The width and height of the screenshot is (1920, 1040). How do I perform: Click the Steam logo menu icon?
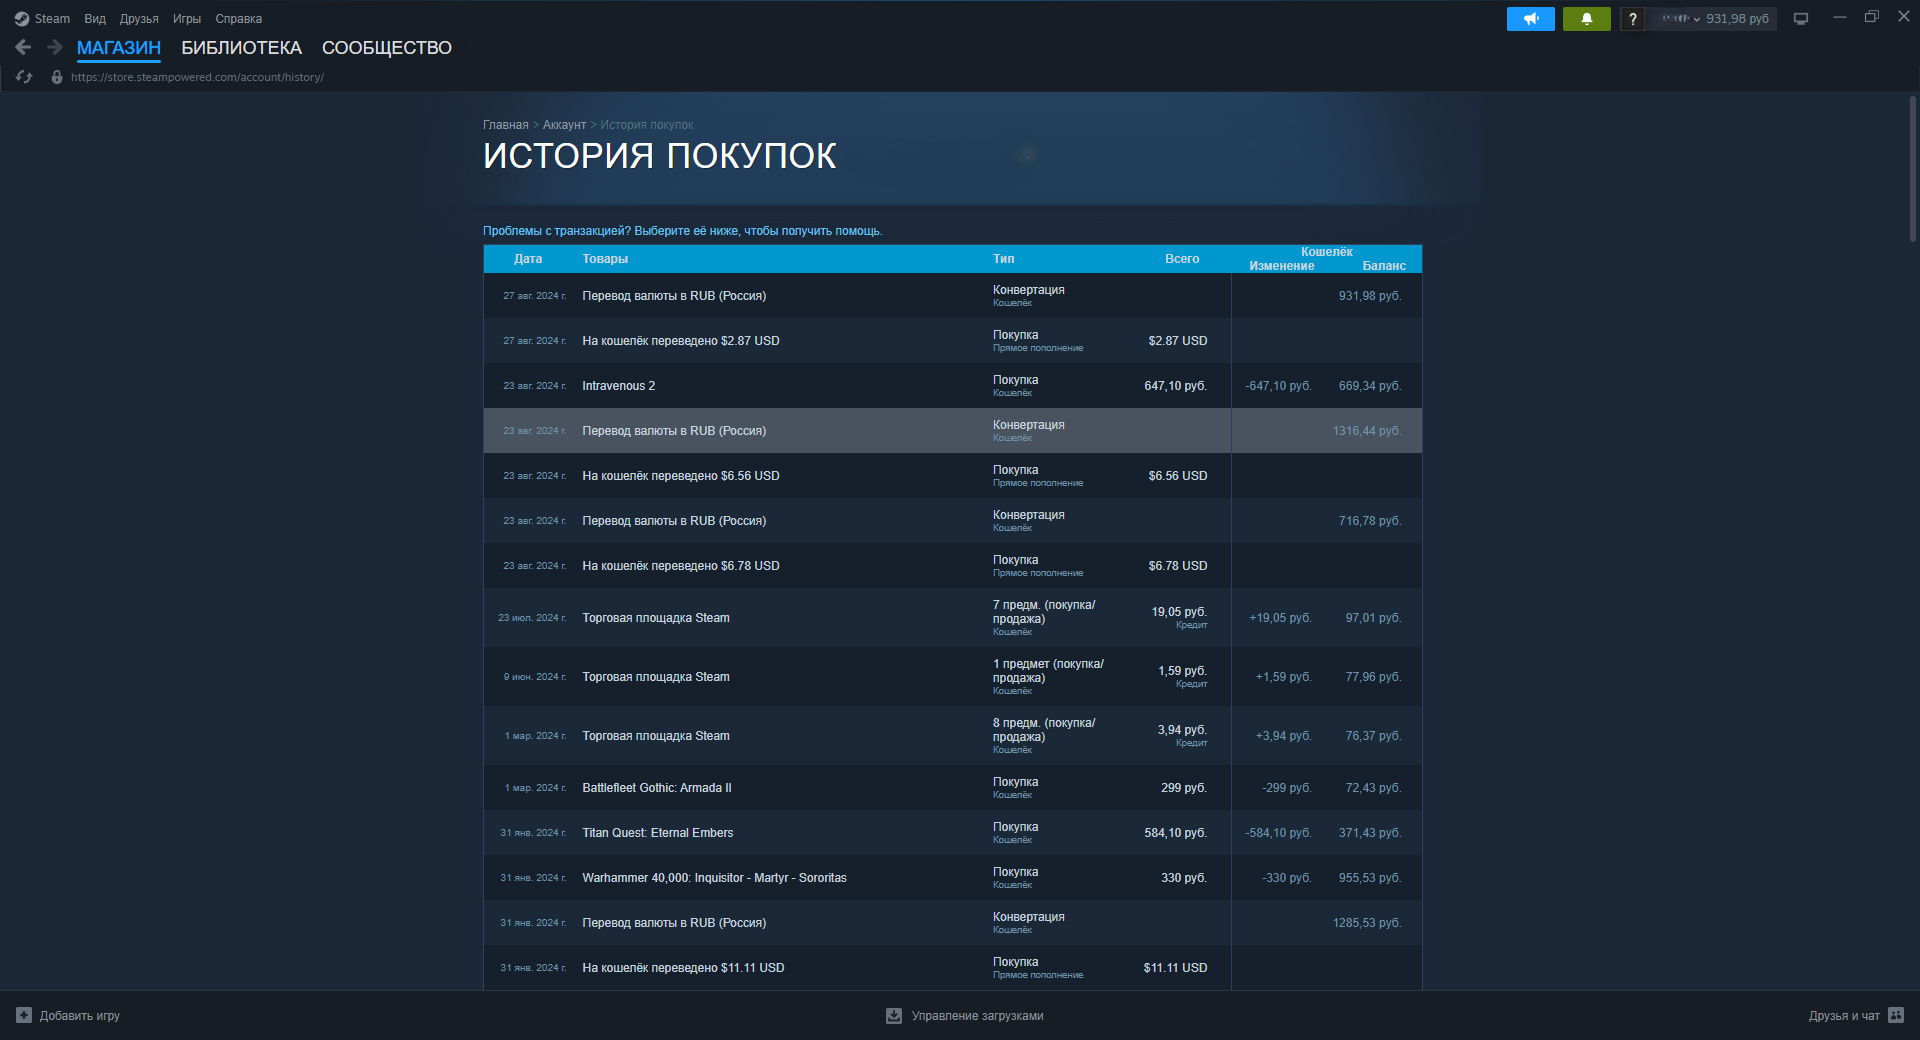tap(22, 19)
